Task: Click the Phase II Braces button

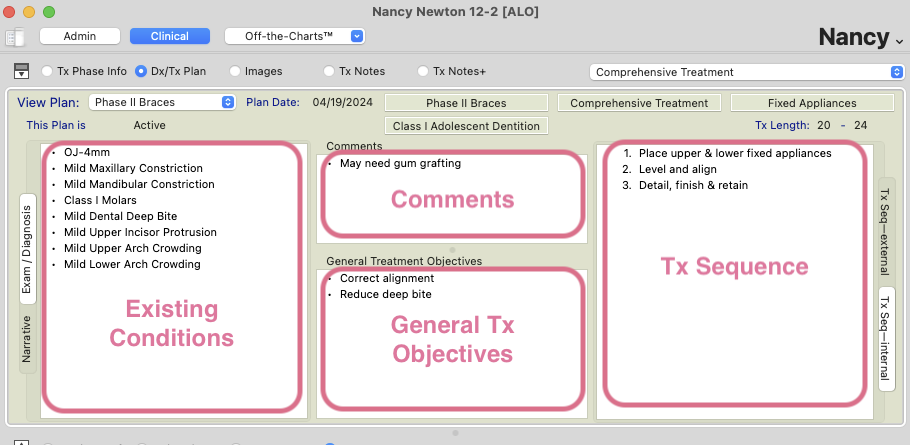Action: pyautogui.click(x=466, y=103)
